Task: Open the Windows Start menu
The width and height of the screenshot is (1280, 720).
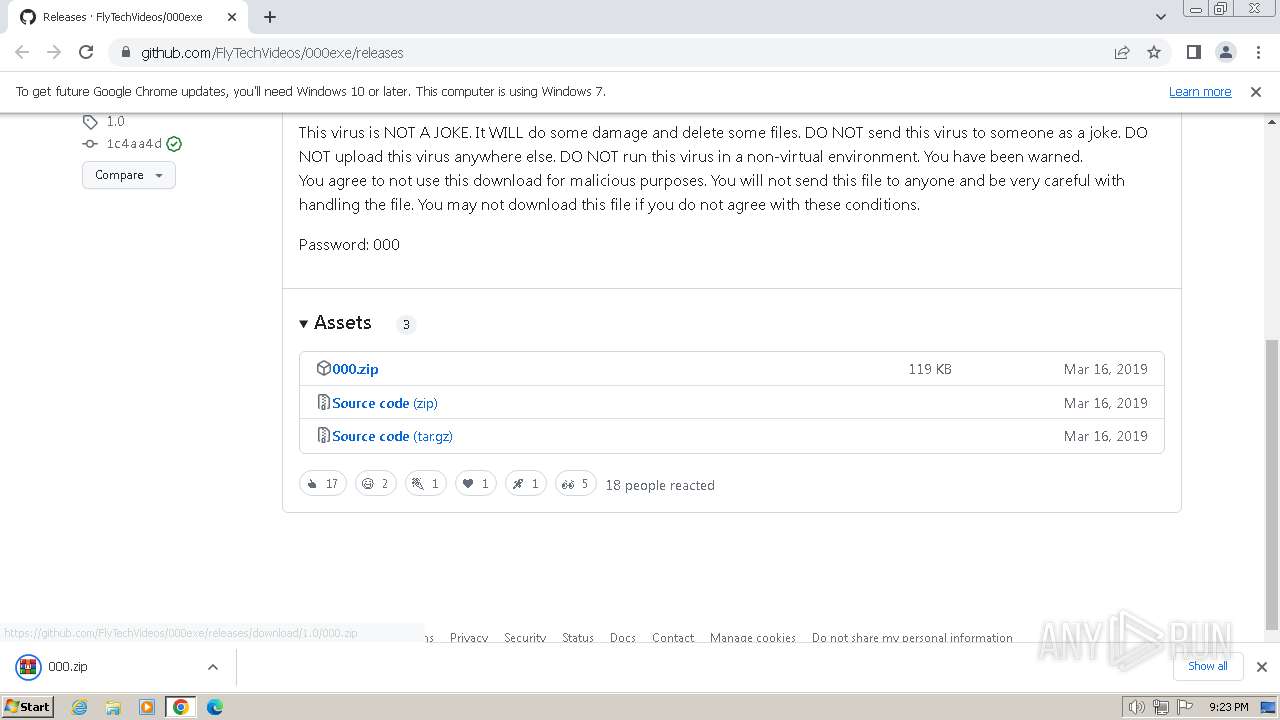Action: pos(28,706)
